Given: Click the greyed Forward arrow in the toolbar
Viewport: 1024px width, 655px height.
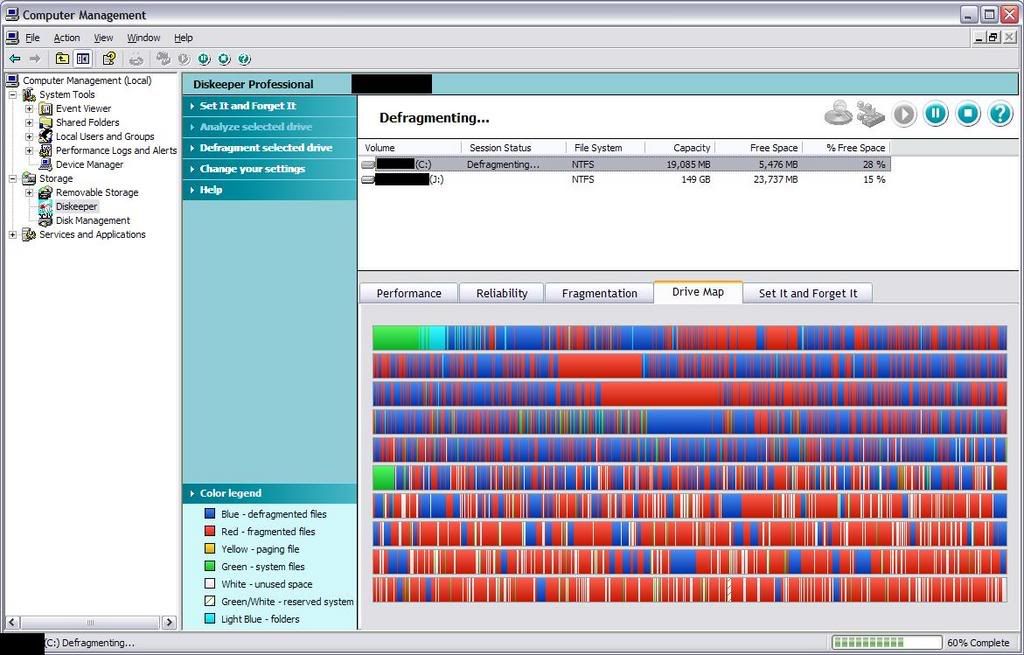Looking at the screenshot, I should coord(35,59).
